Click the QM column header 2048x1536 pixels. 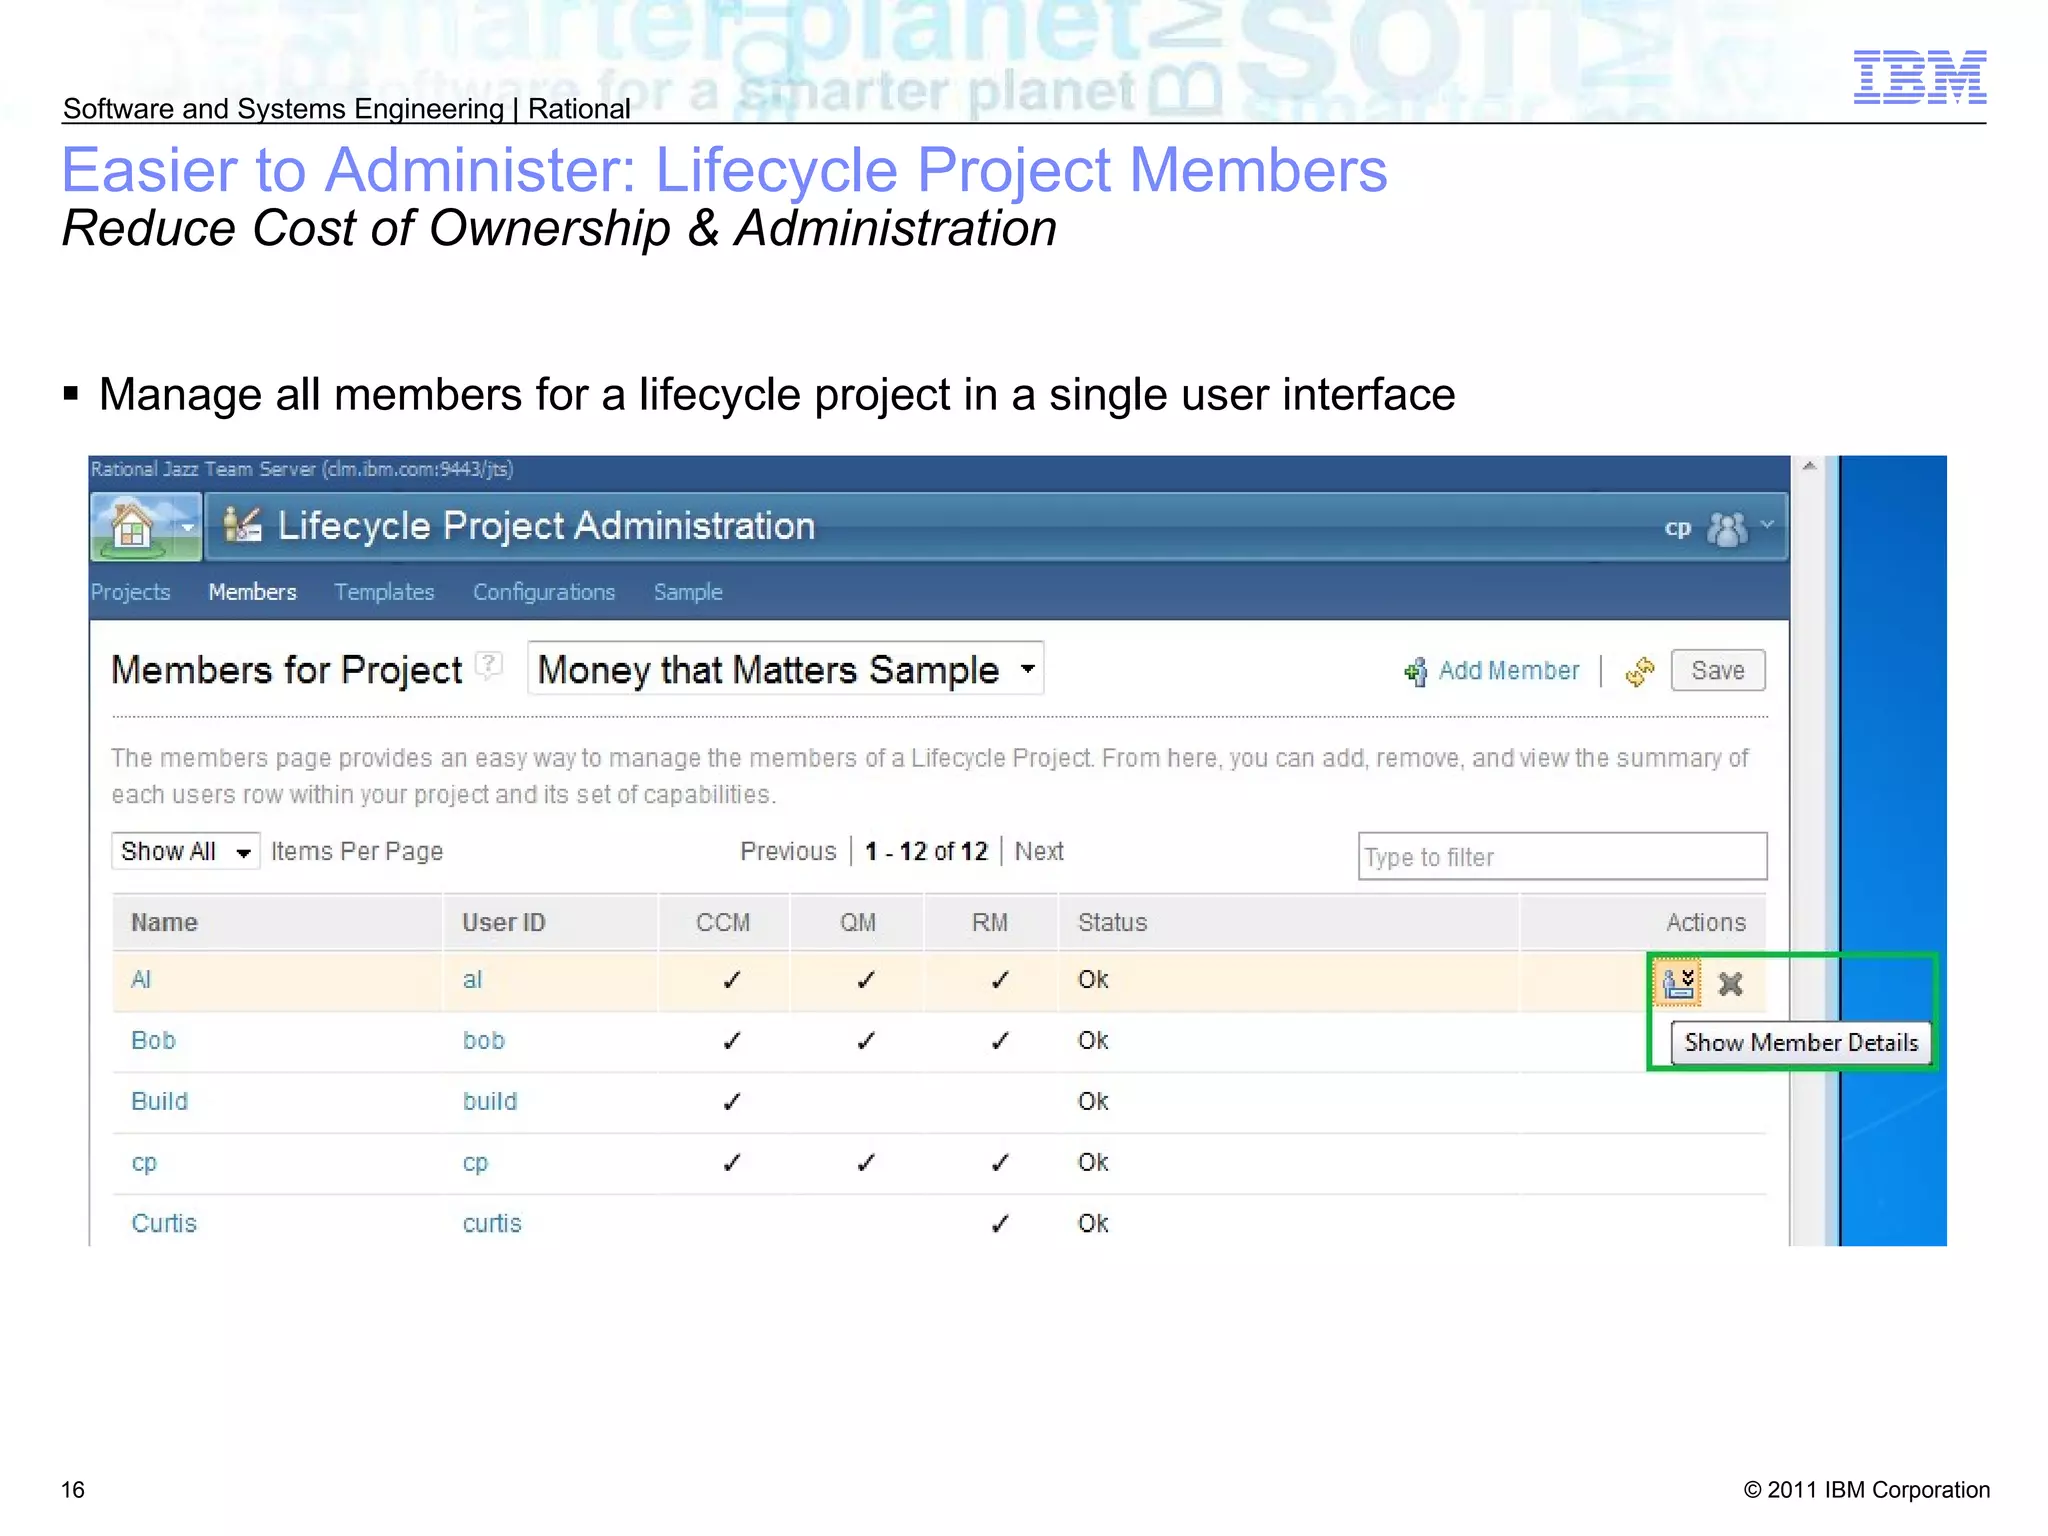coord(858,922)
